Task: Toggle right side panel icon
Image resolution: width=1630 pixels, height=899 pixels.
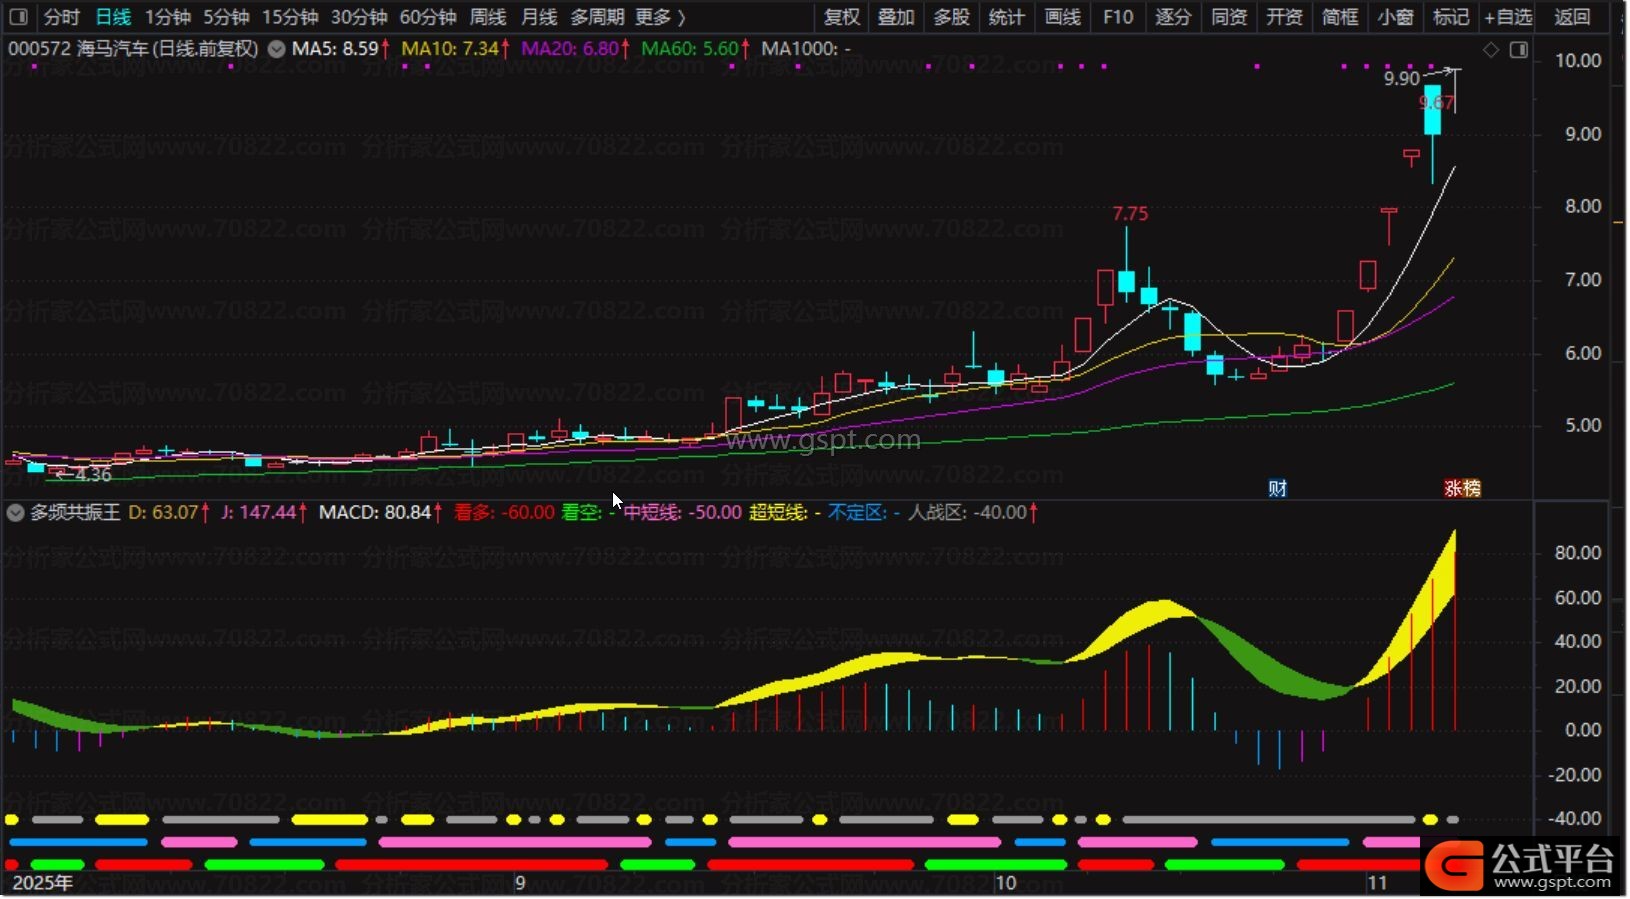Action: click(x=1518, y=50)
